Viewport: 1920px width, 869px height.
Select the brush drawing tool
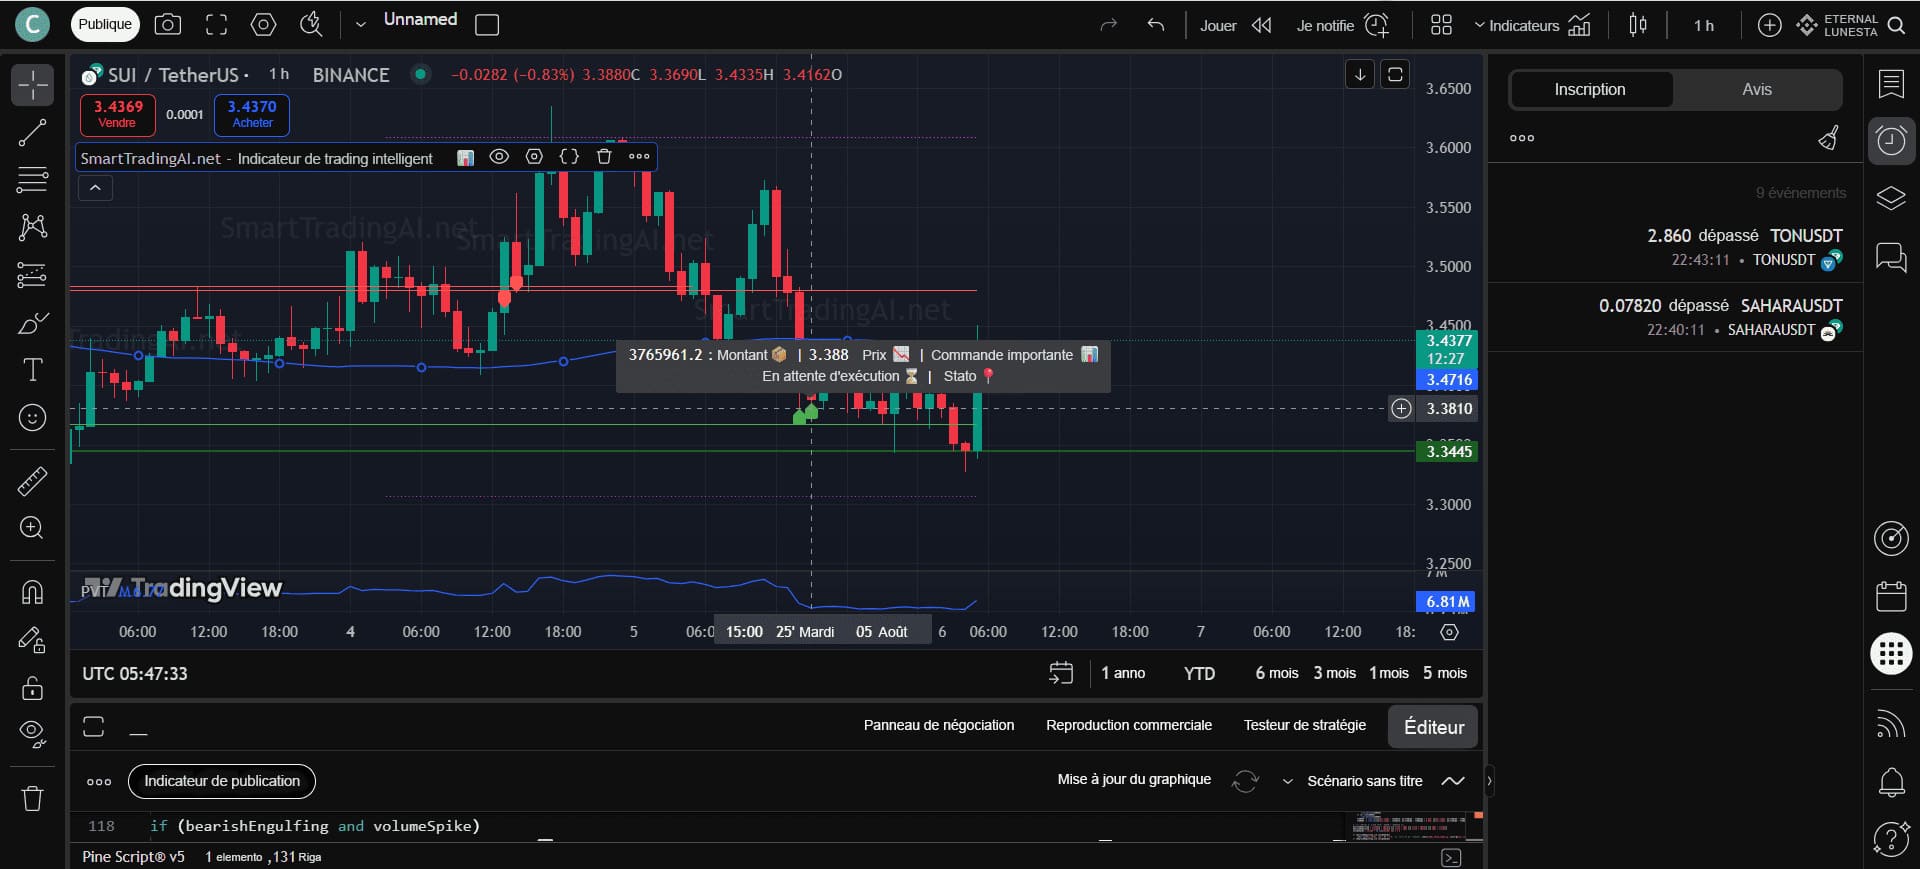(32, 323)
